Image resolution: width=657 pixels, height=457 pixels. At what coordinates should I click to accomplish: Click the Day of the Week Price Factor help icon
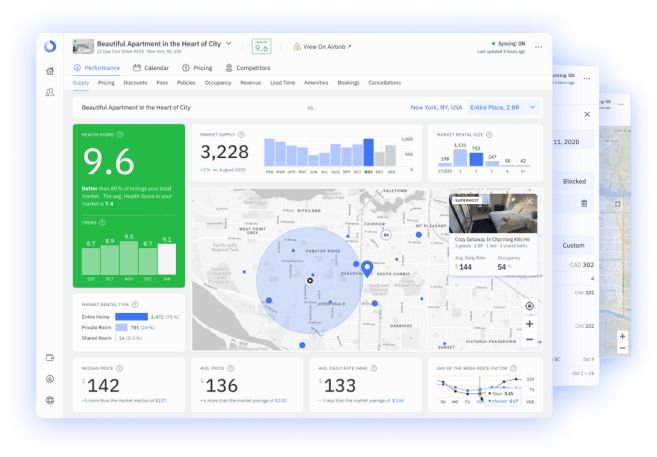coord(513,368)
